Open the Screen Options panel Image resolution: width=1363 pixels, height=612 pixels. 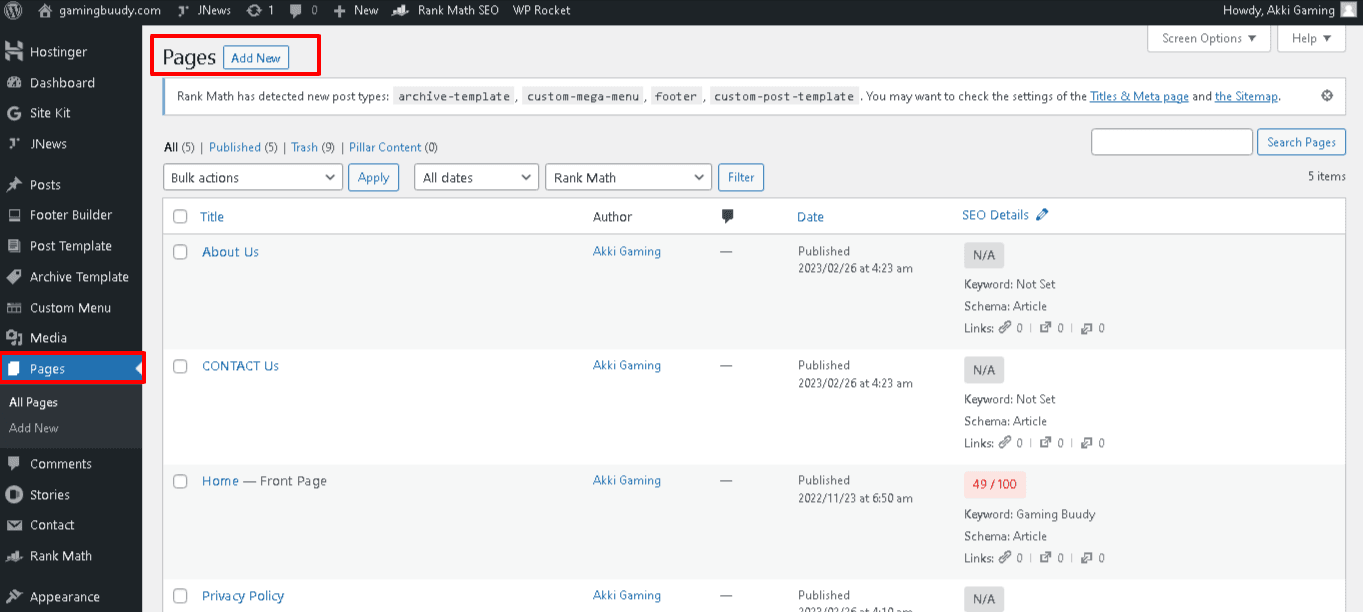point(1208,38)
